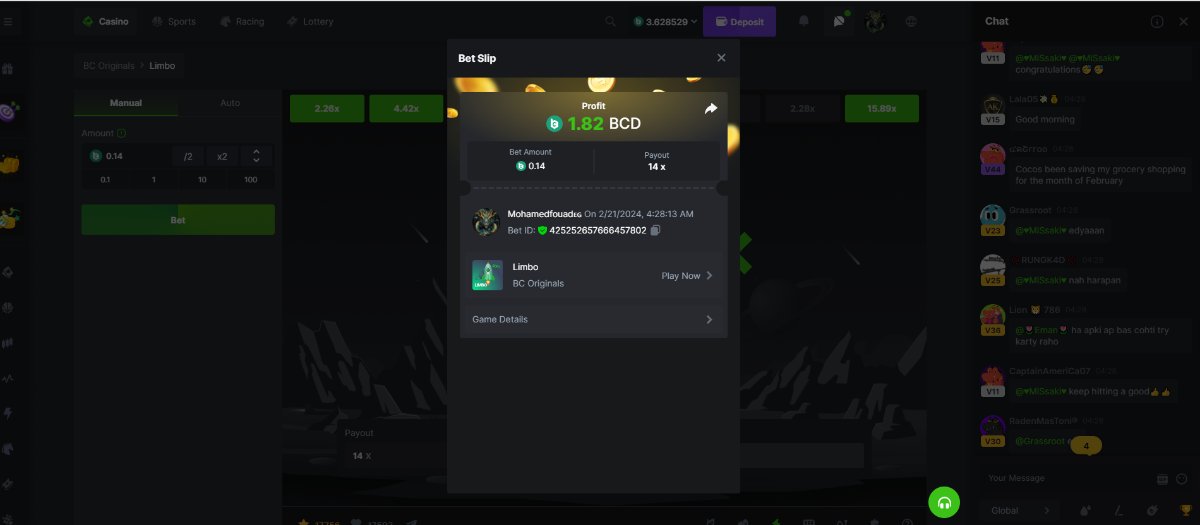Expand Game Details section
The height and width of the screenshot is (525, 1200).
(x=593, y=320)
